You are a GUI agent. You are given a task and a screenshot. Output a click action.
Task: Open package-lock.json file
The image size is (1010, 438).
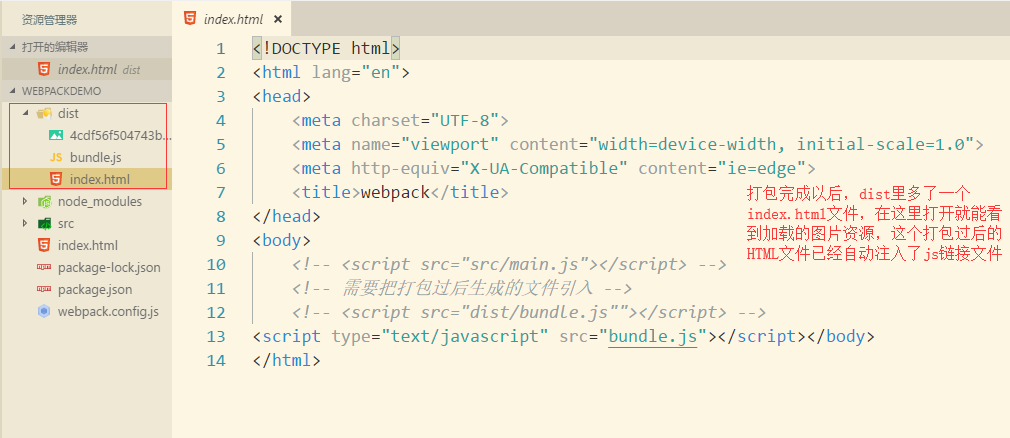click(x=109, y=267)
